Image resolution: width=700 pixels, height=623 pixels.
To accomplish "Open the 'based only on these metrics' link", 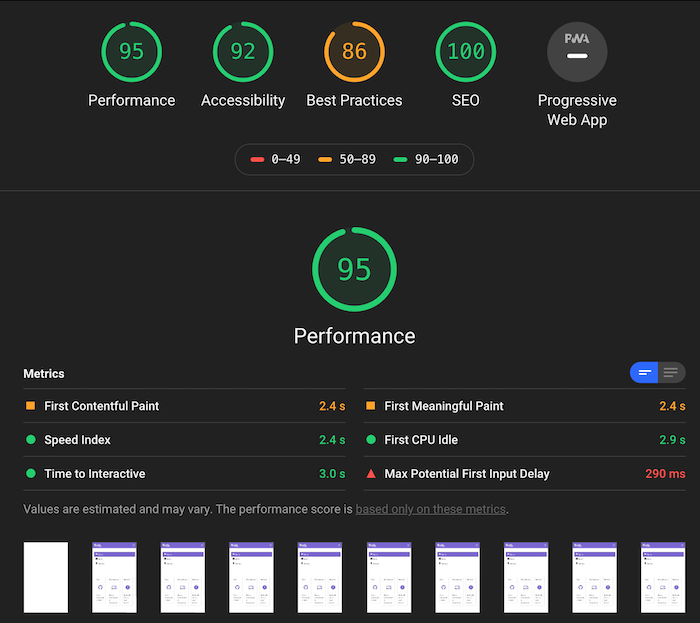I will pyautogui.click(x=431, y=509).
